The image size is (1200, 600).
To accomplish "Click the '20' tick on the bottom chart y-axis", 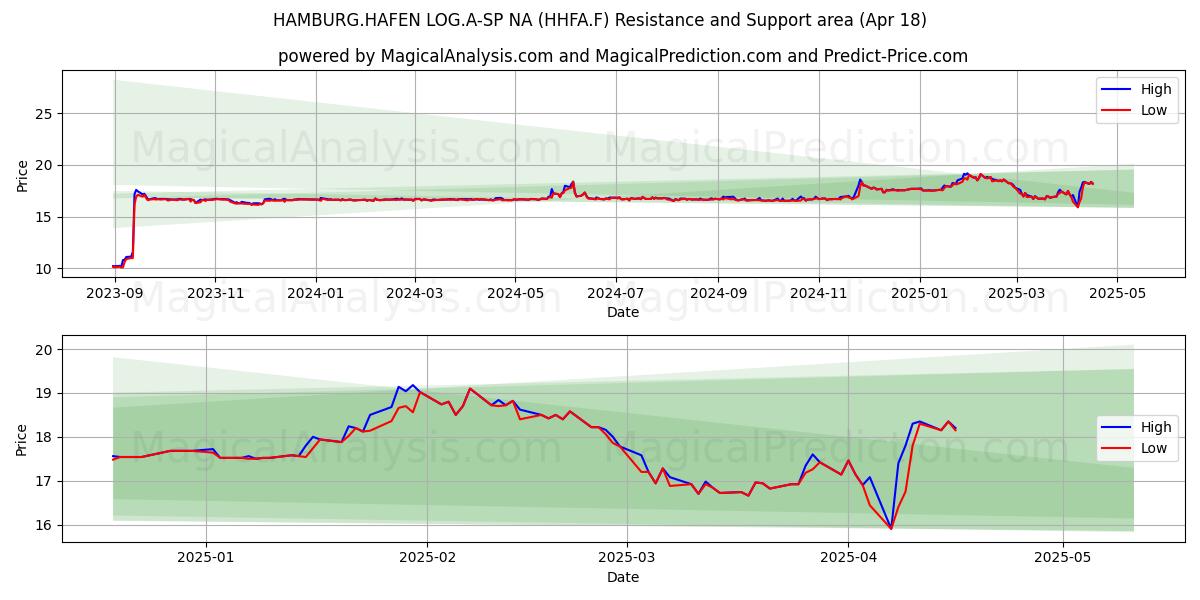I will [x=45, y=349].
